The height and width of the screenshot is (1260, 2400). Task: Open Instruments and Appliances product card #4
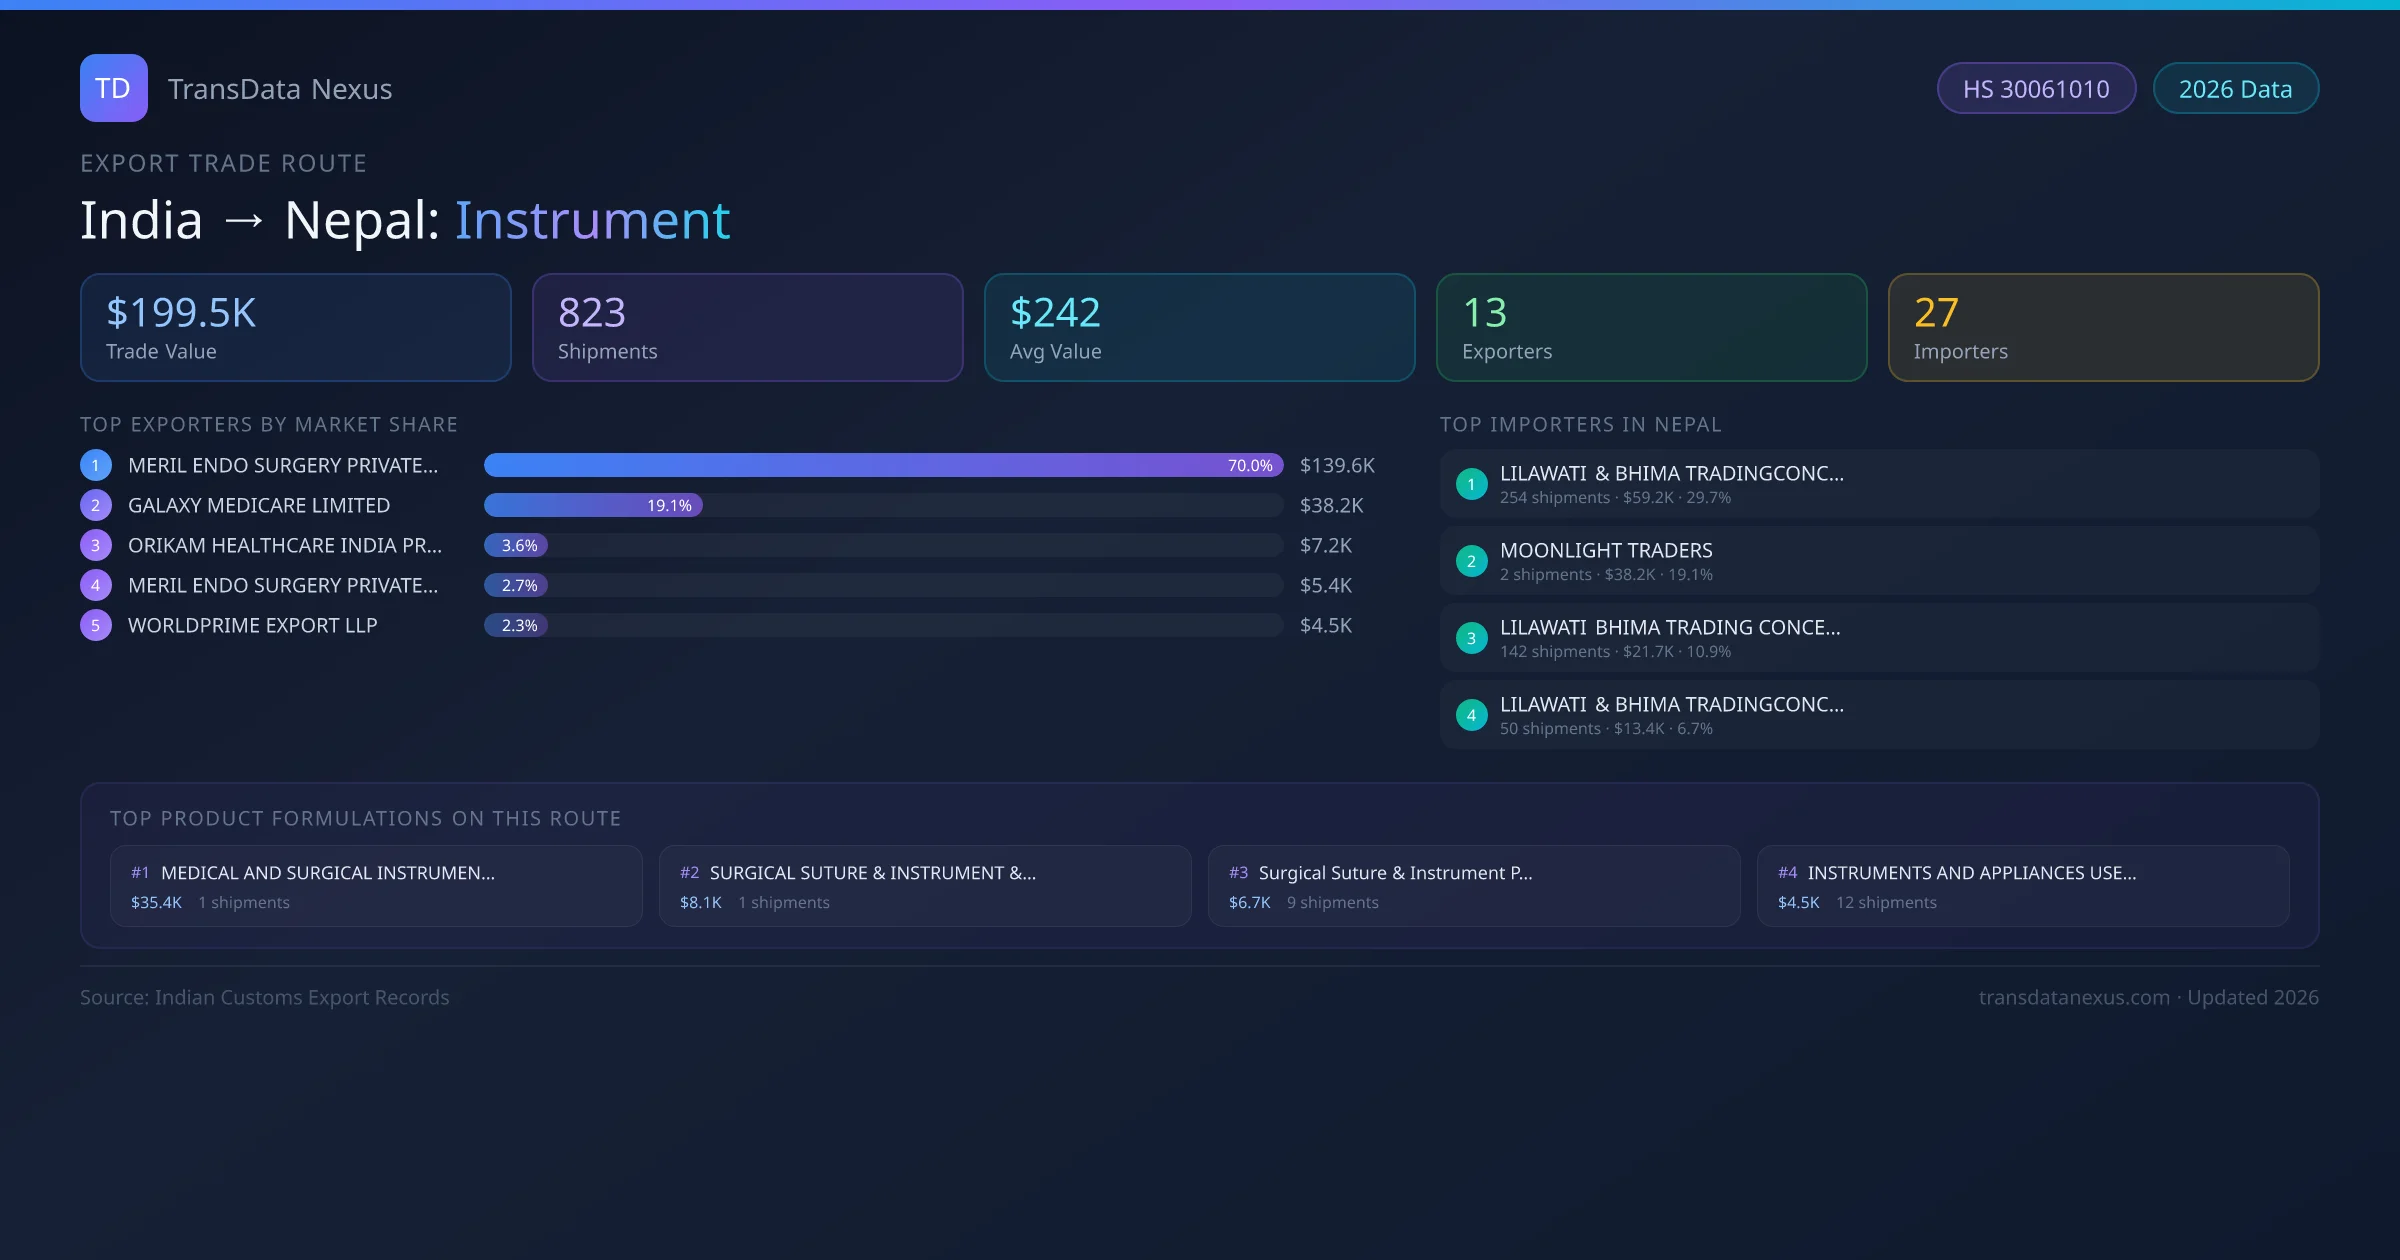(2022, 886)
